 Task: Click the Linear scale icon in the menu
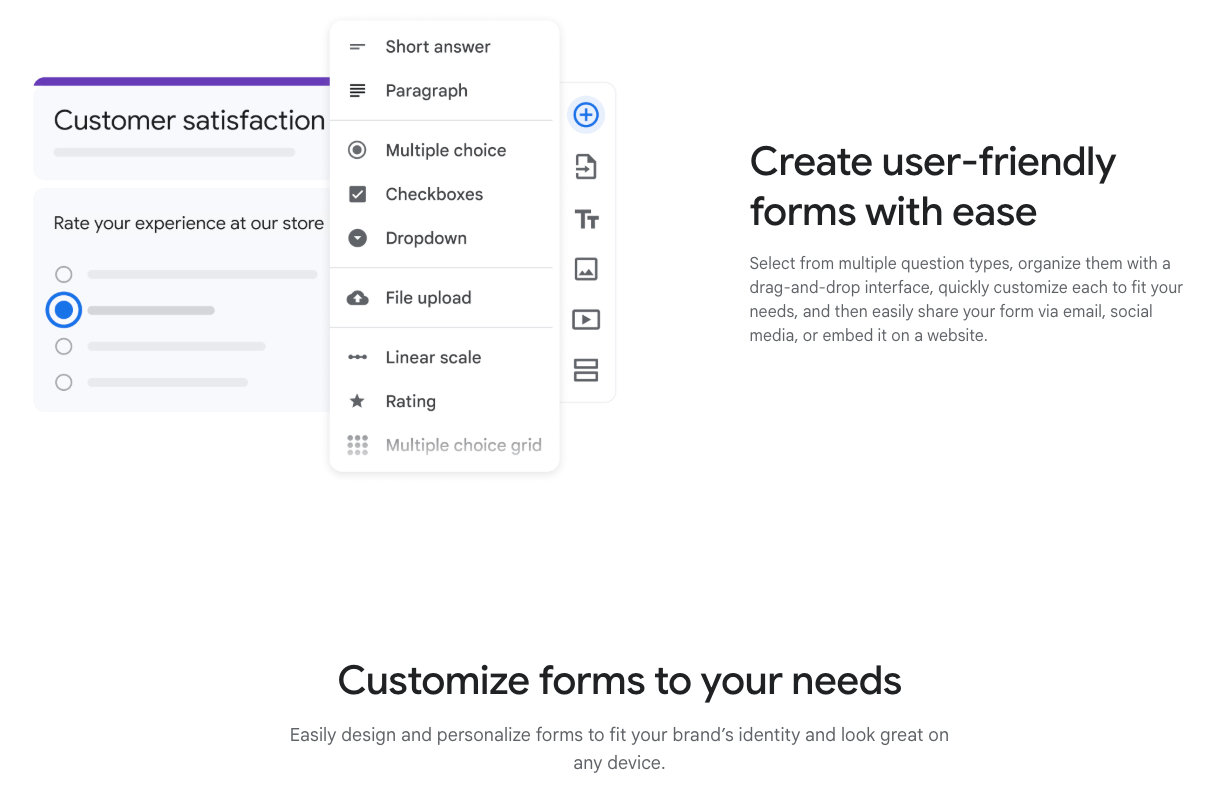point(357,357)
